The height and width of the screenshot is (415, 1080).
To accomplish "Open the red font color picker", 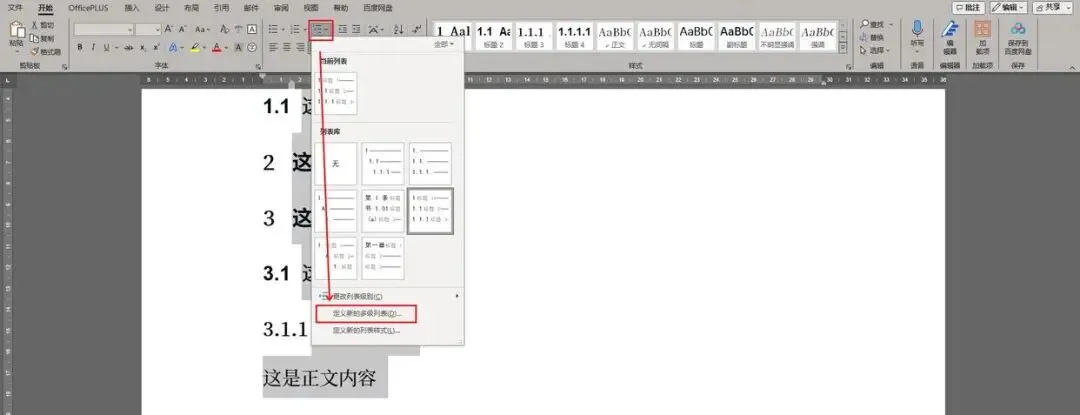I will [x=220, y=47].
